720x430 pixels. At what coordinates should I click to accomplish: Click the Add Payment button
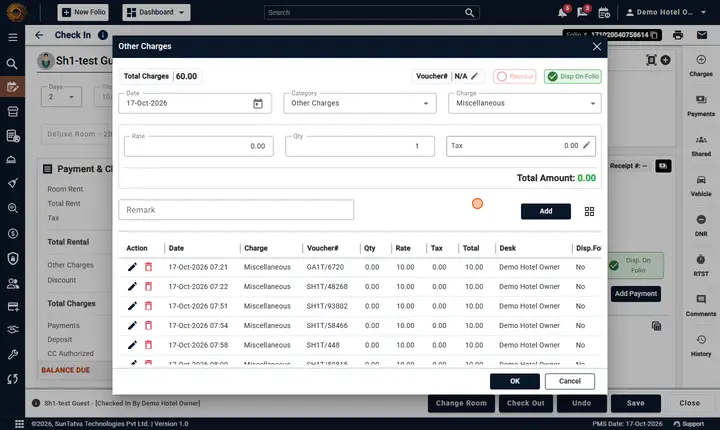(x=636, y=294)
